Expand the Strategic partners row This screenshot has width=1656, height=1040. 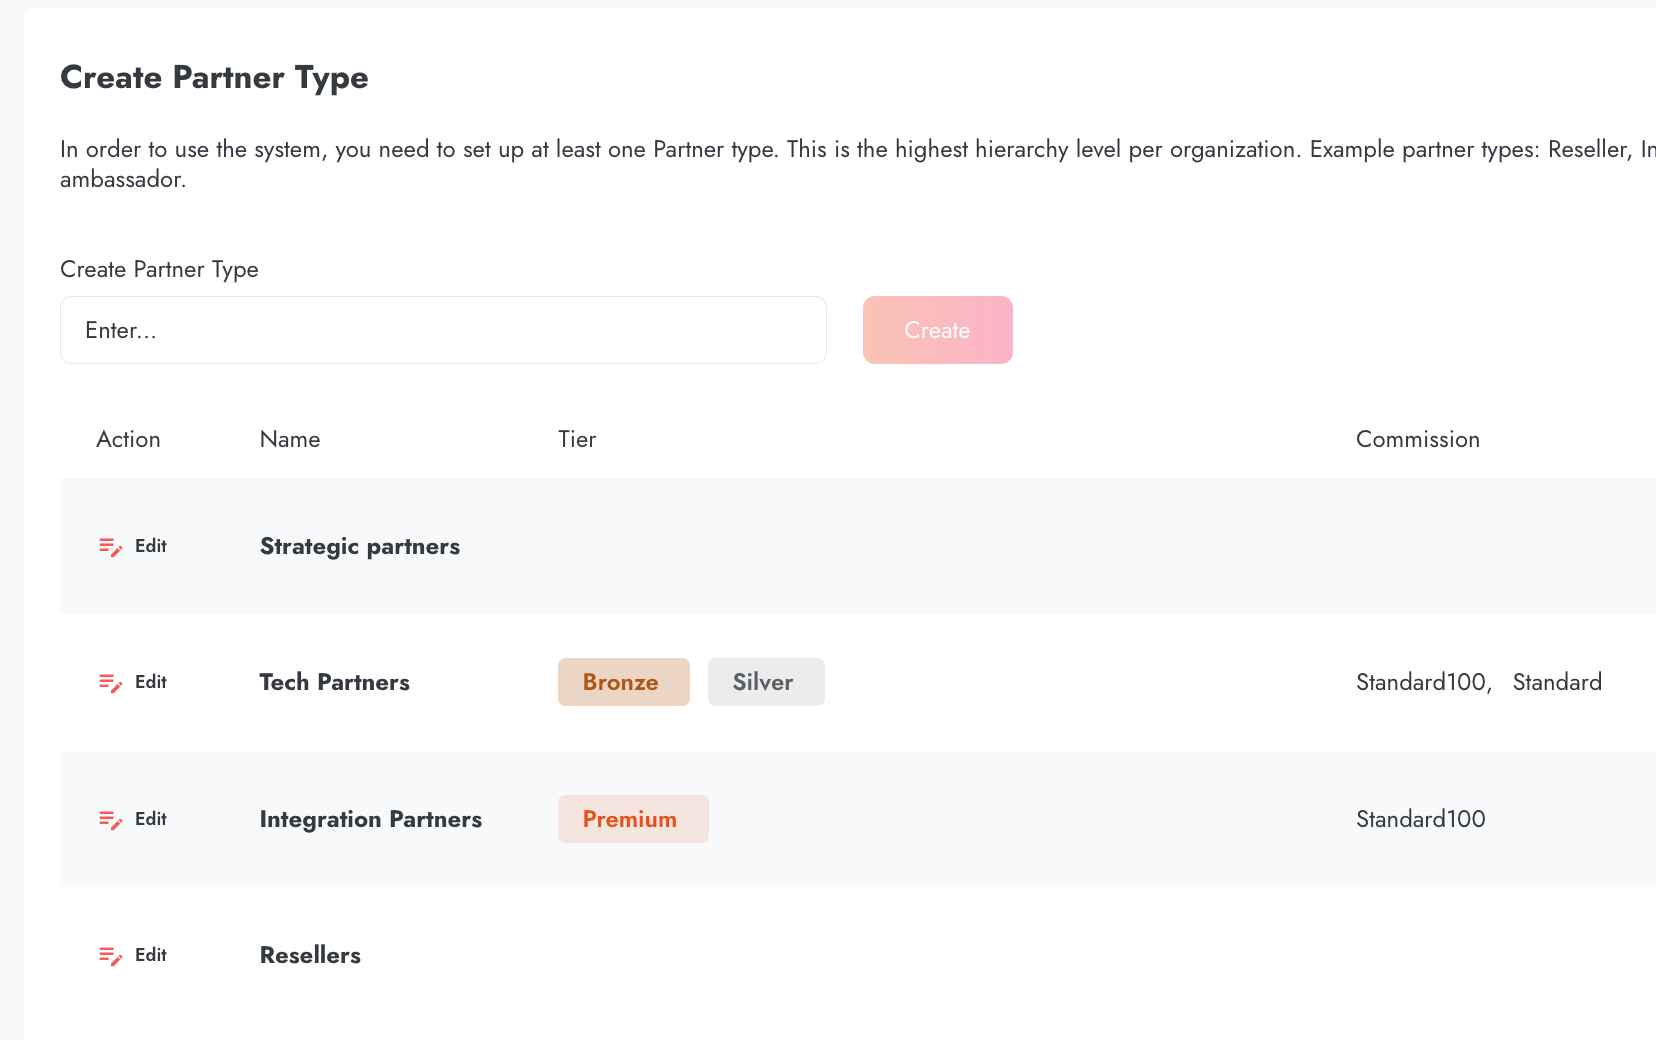(359, 546)
